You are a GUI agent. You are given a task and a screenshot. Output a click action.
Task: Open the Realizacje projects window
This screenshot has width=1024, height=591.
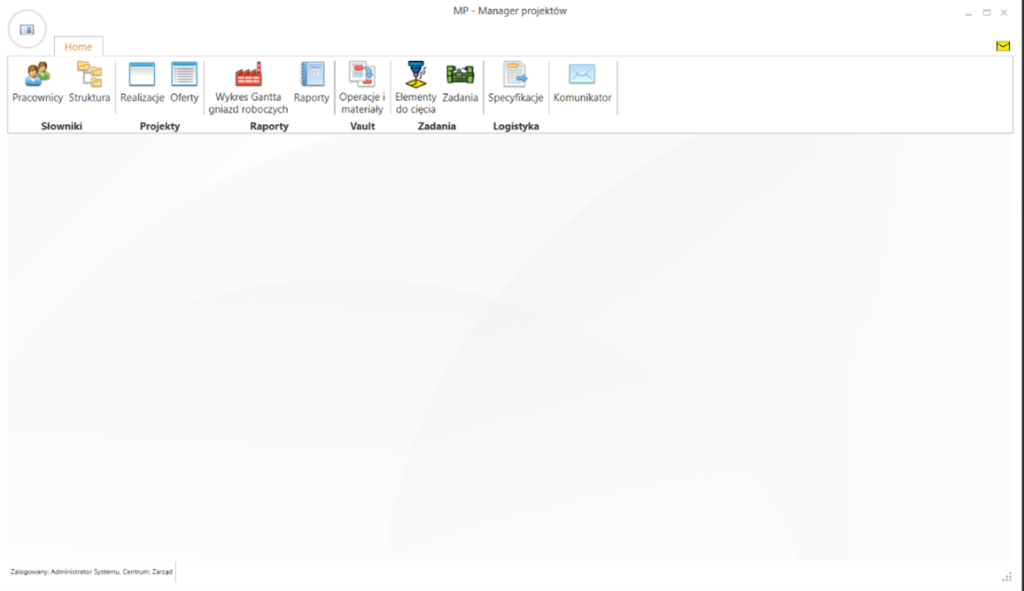tap(142, 83)
